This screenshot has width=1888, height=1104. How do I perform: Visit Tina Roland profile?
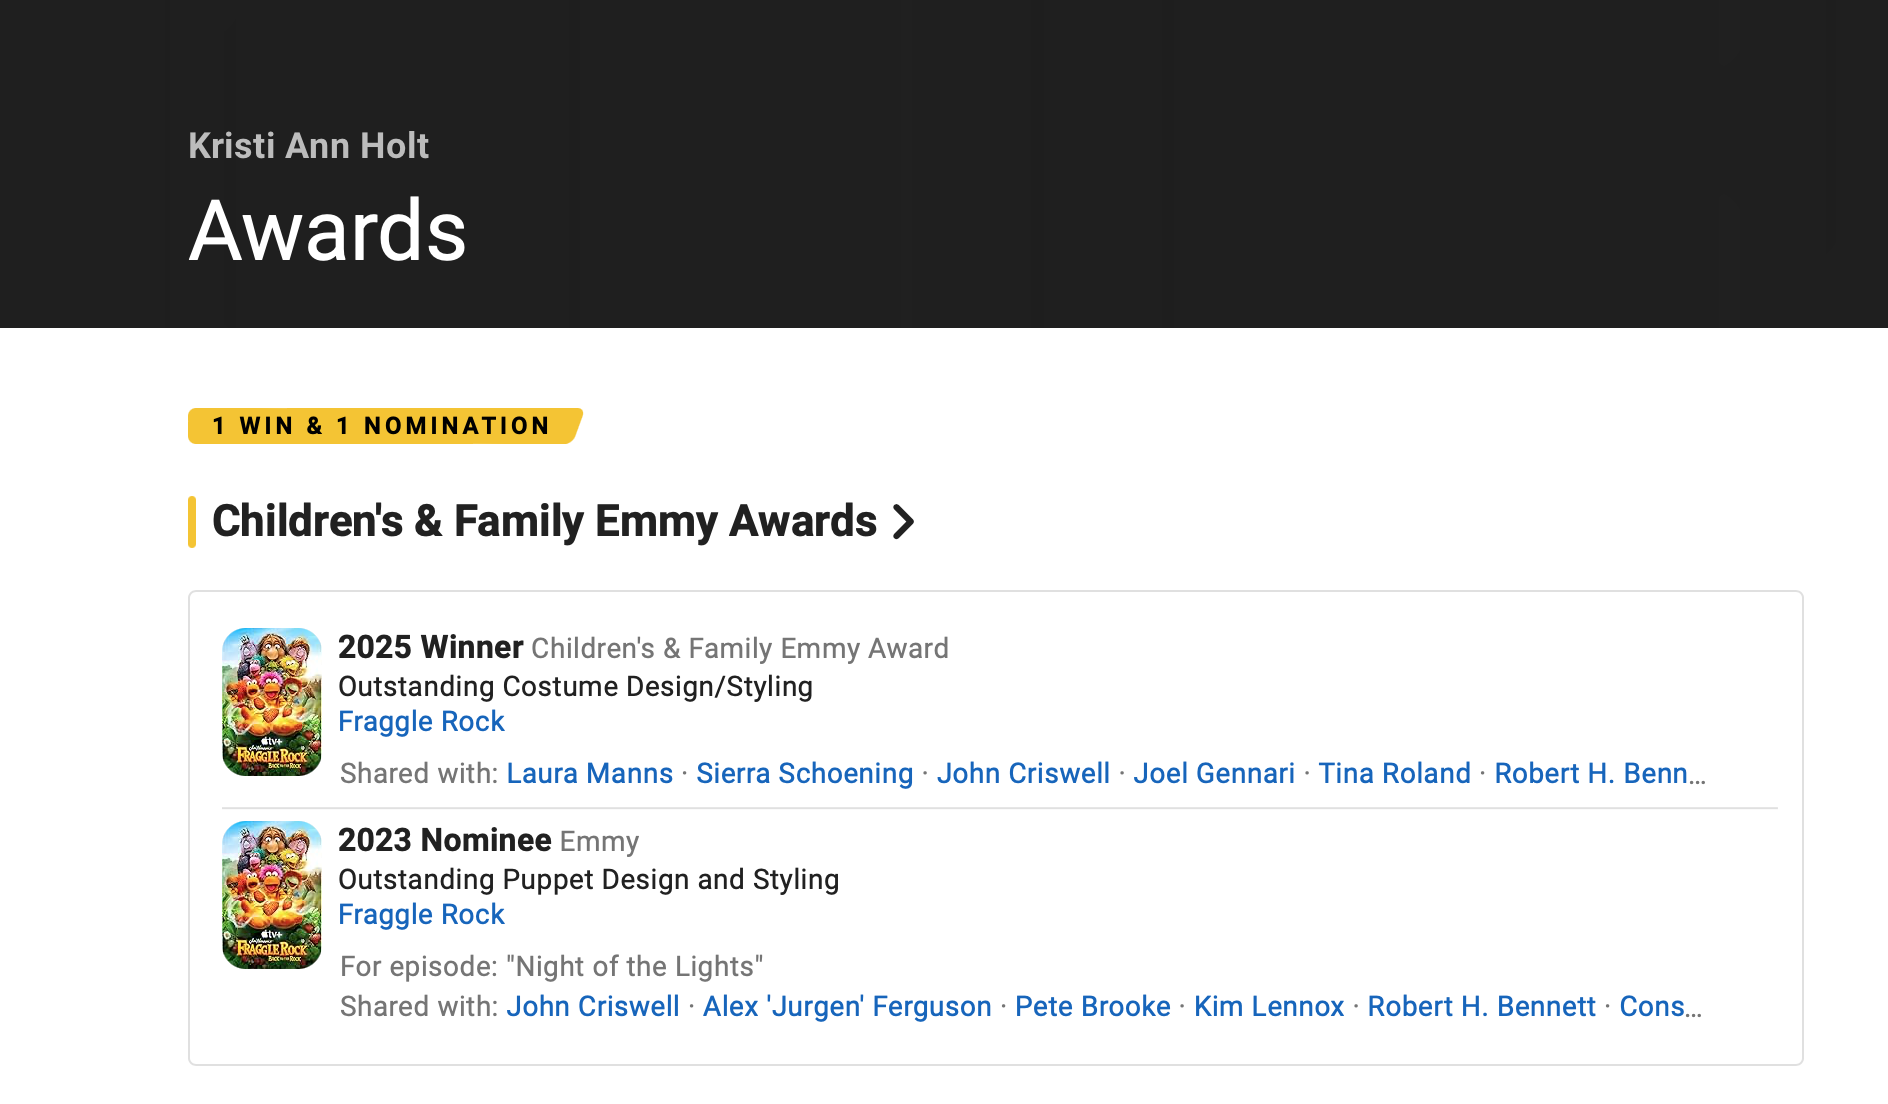1394,773
